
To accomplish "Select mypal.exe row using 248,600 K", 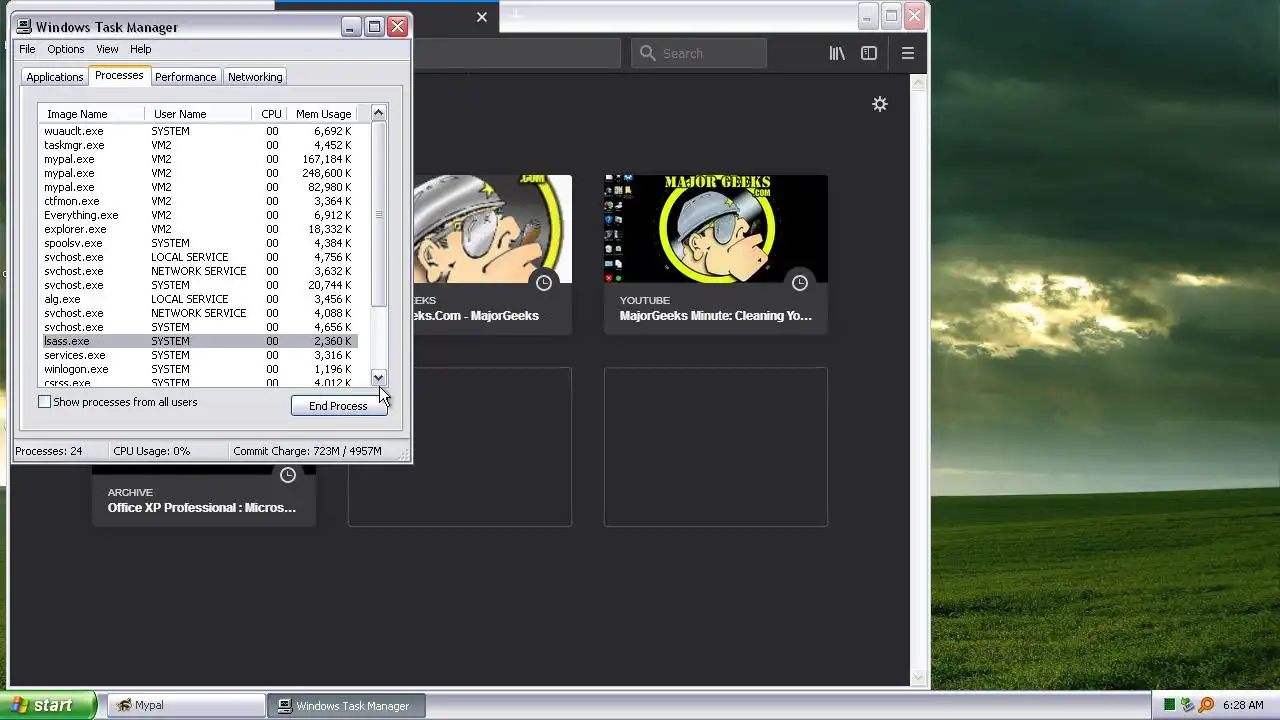I will 198,173.
